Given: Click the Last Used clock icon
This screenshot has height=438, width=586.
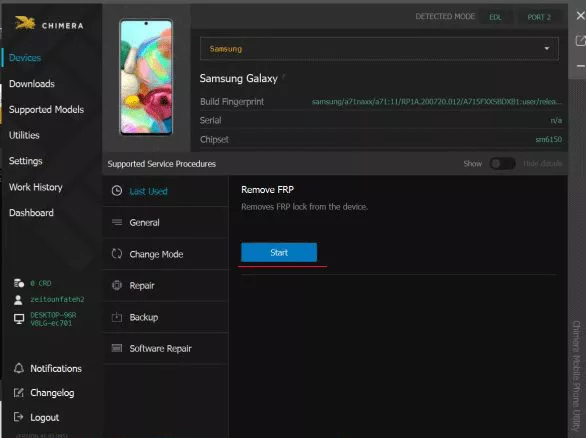Looking at the screenshot, I should click(x=117, y=191).
